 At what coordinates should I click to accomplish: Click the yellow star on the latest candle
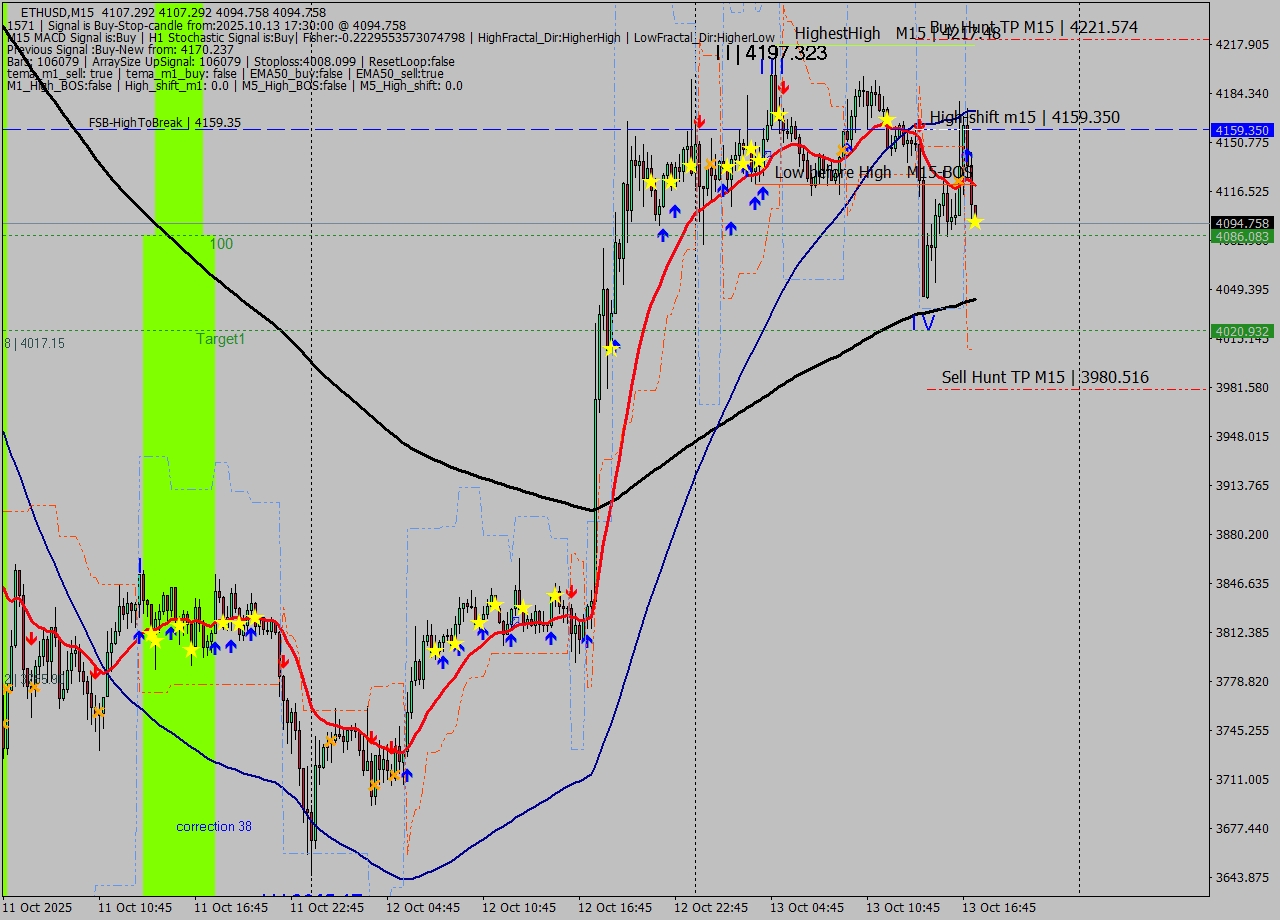974,221
